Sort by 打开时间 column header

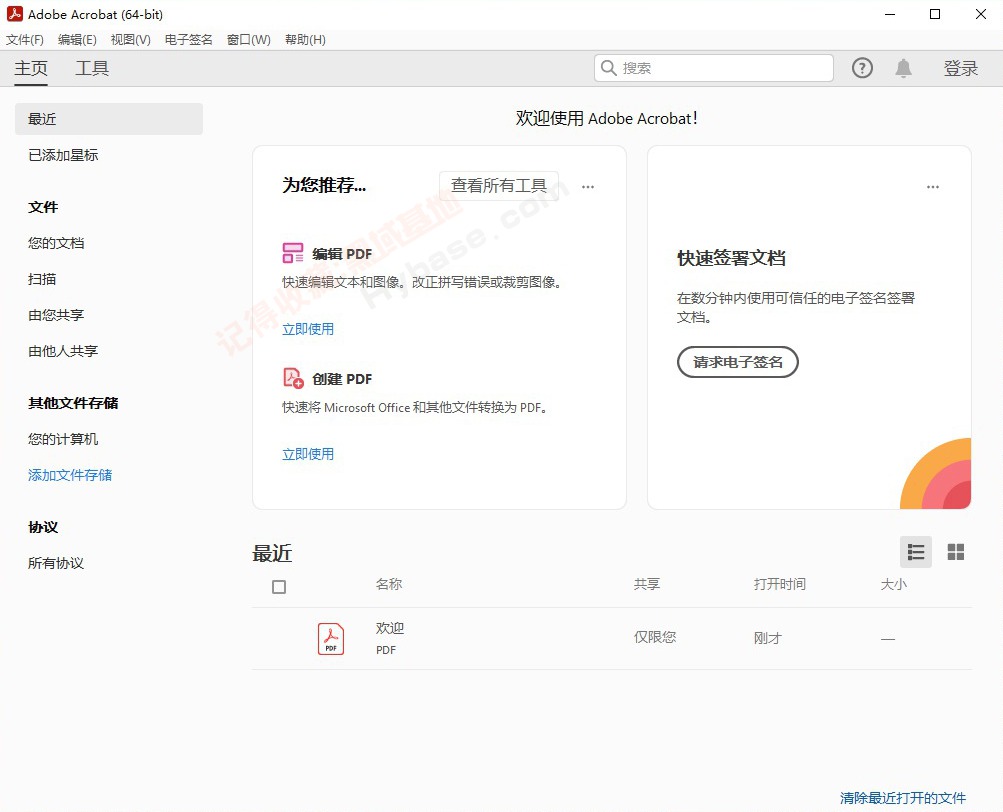pyautogui.click(x=780, y=584)
